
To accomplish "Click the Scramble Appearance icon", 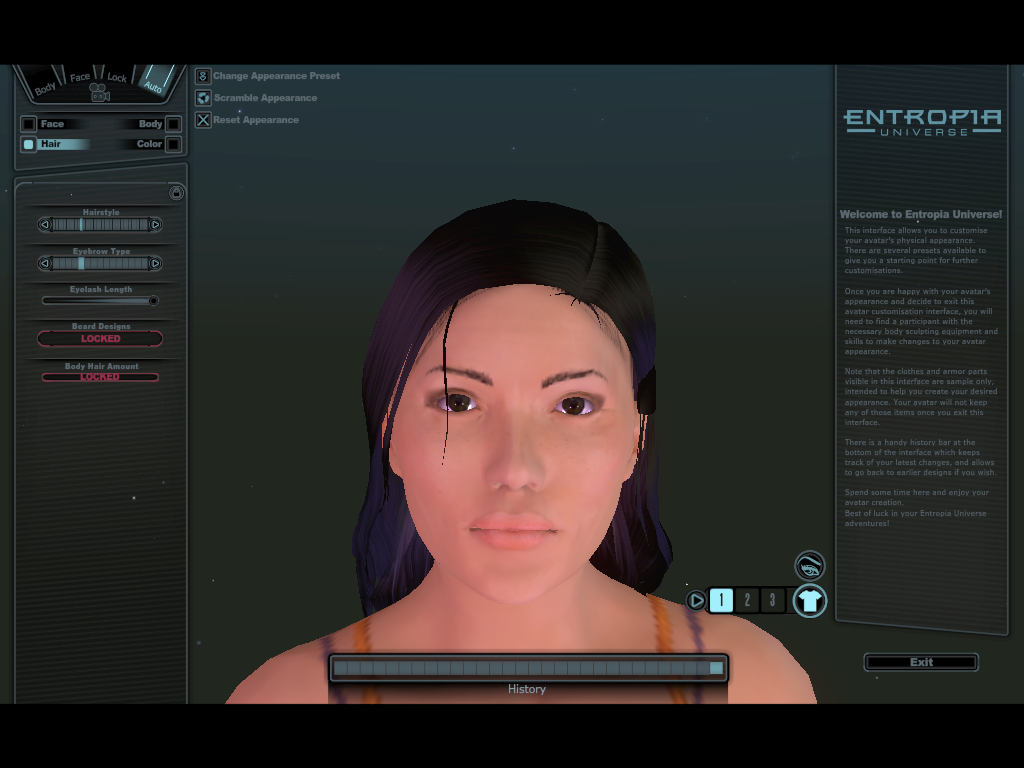I will point(204,97).
